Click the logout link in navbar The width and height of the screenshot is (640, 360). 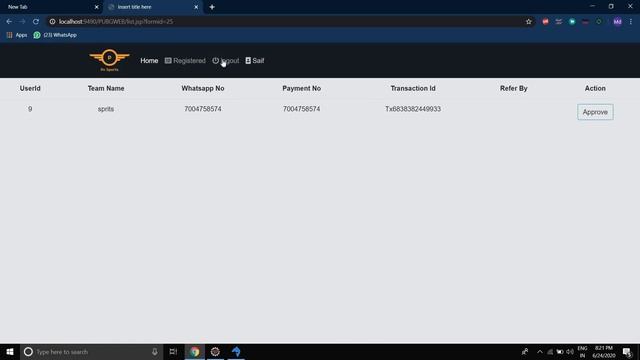coord(226,60)
